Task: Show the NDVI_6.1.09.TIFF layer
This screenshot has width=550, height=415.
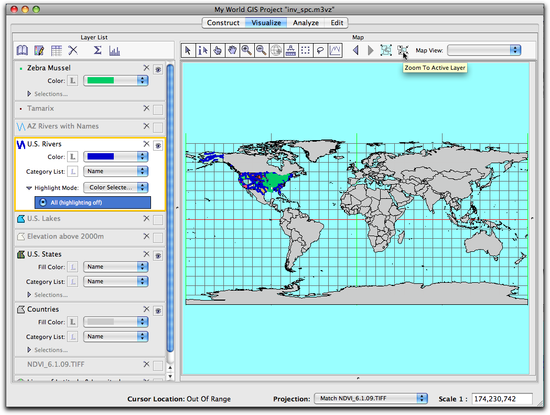Action: point(158,366)
